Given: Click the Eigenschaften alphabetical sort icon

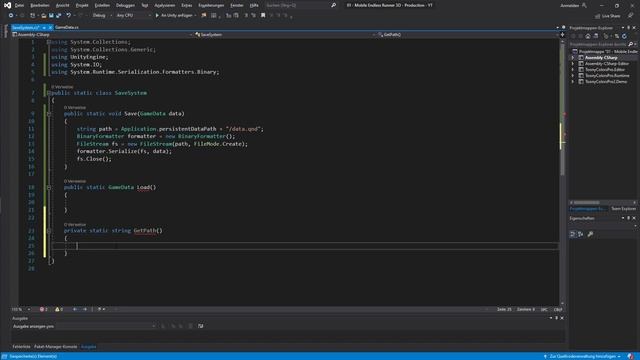Looking at the screenshot, I should 580,234.
